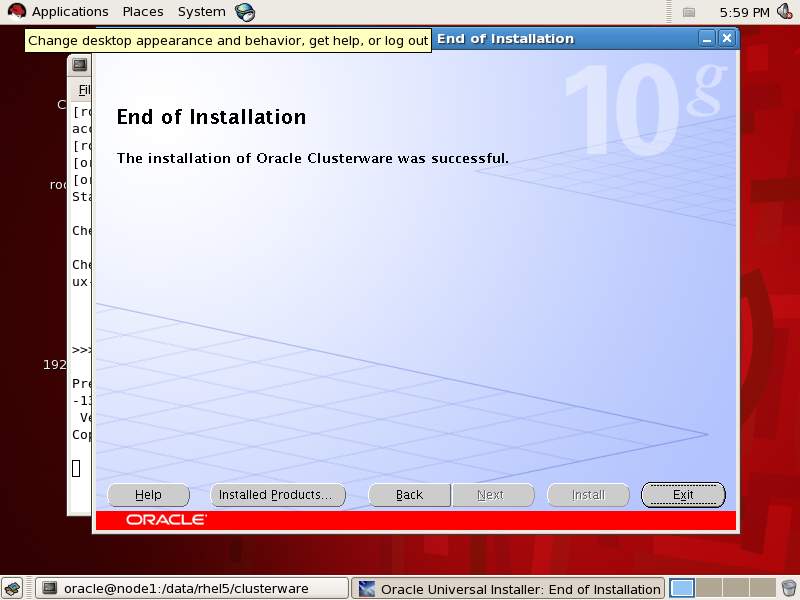Click the Show Desktop icon in the bottom panel
Viewport: 800px width, 600px height.
(12, 588)
